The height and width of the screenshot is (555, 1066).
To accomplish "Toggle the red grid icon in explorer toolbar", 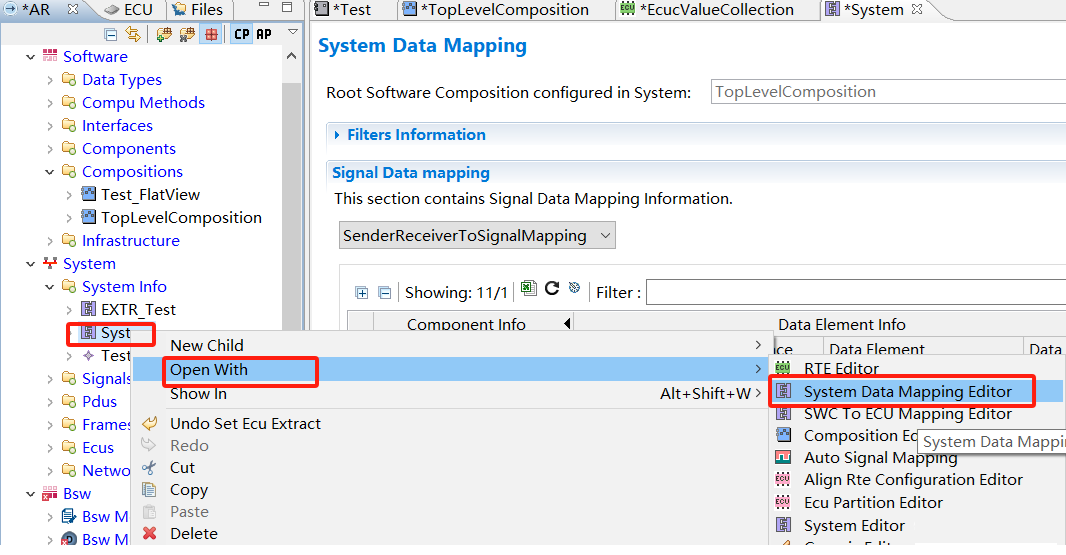I will coord(211,34).
